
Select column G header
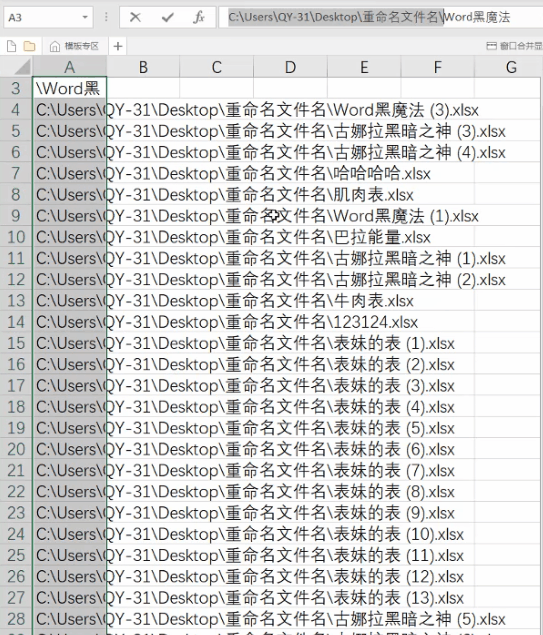coord(511,67)
